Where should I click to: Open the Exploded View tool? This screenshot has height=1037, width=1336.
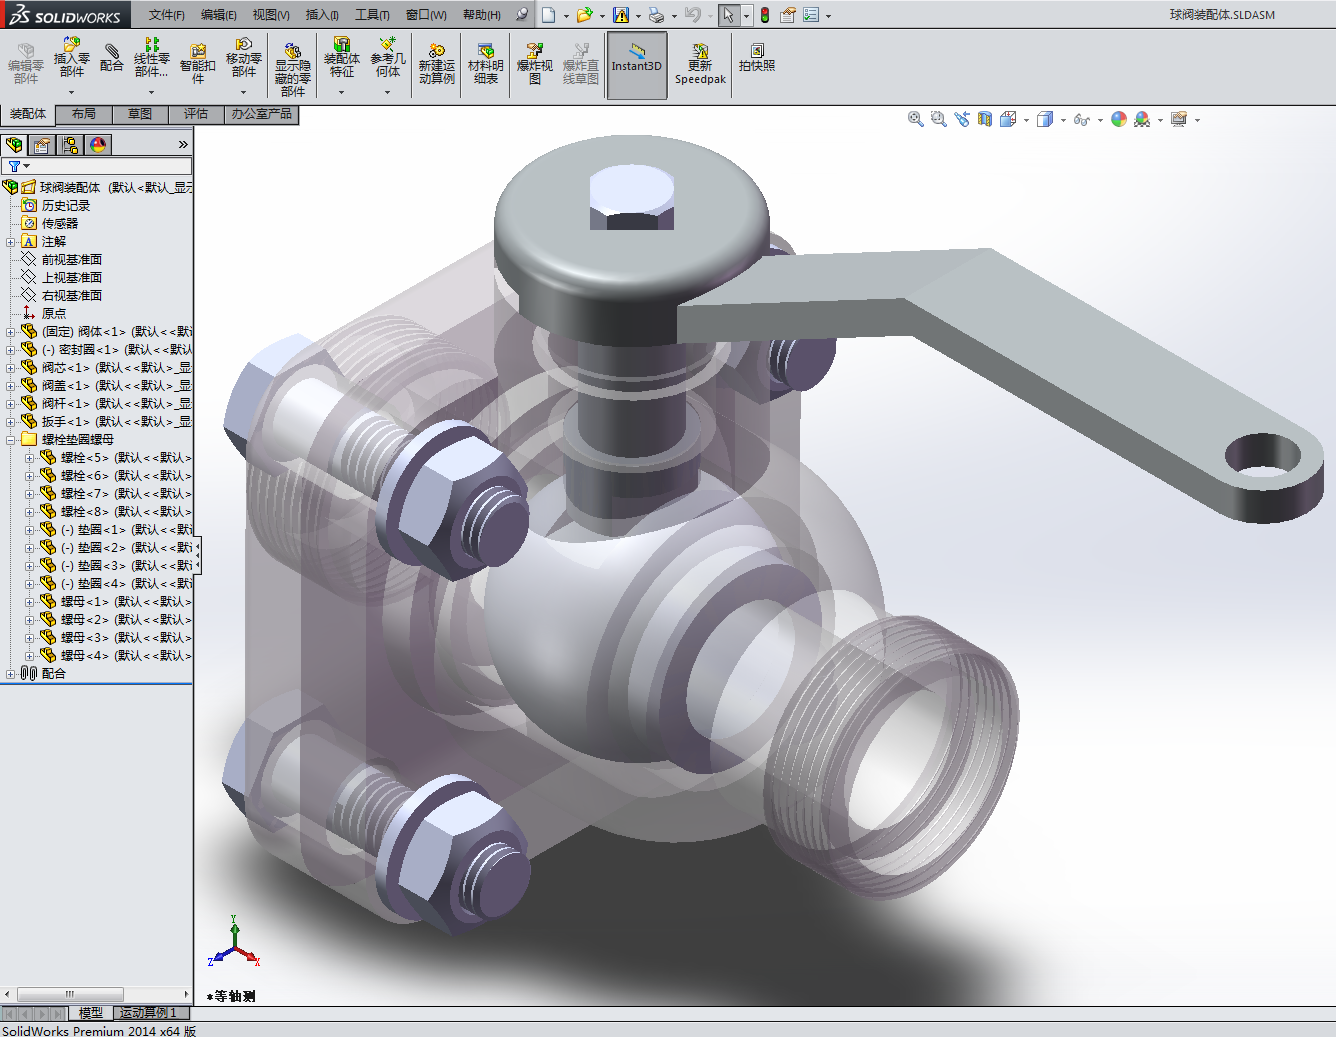(534, 64)
